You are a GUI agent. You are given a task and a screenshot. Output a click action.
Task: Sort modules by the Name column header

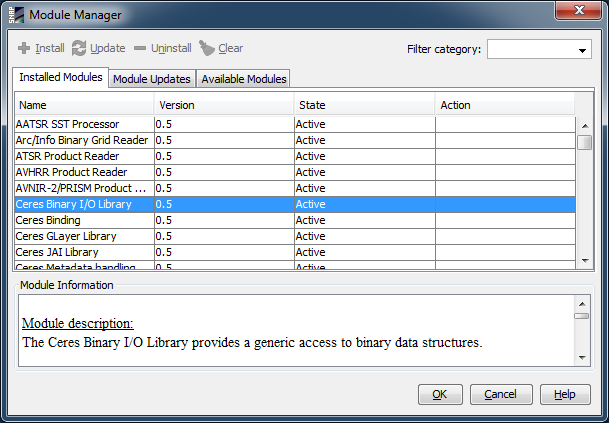click(84, 105)
